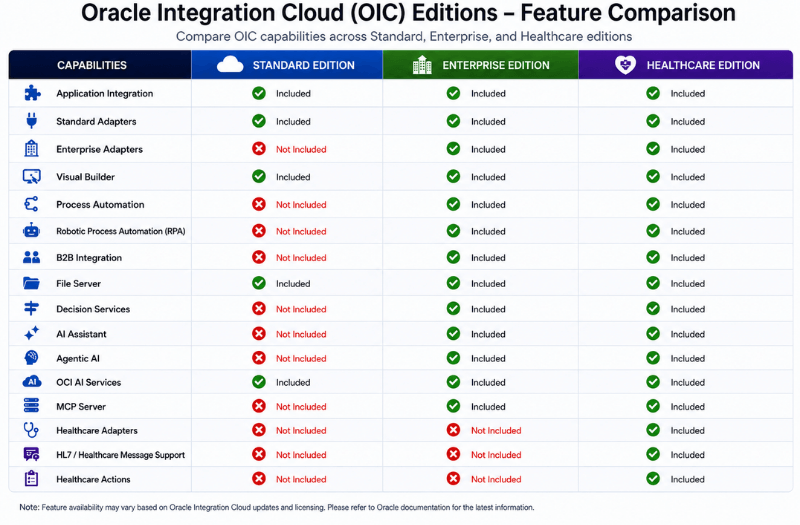This screenshot has width=800, height=525.
Task: Click the Standard red X for Enterprise Adapters
Action: 259,148
